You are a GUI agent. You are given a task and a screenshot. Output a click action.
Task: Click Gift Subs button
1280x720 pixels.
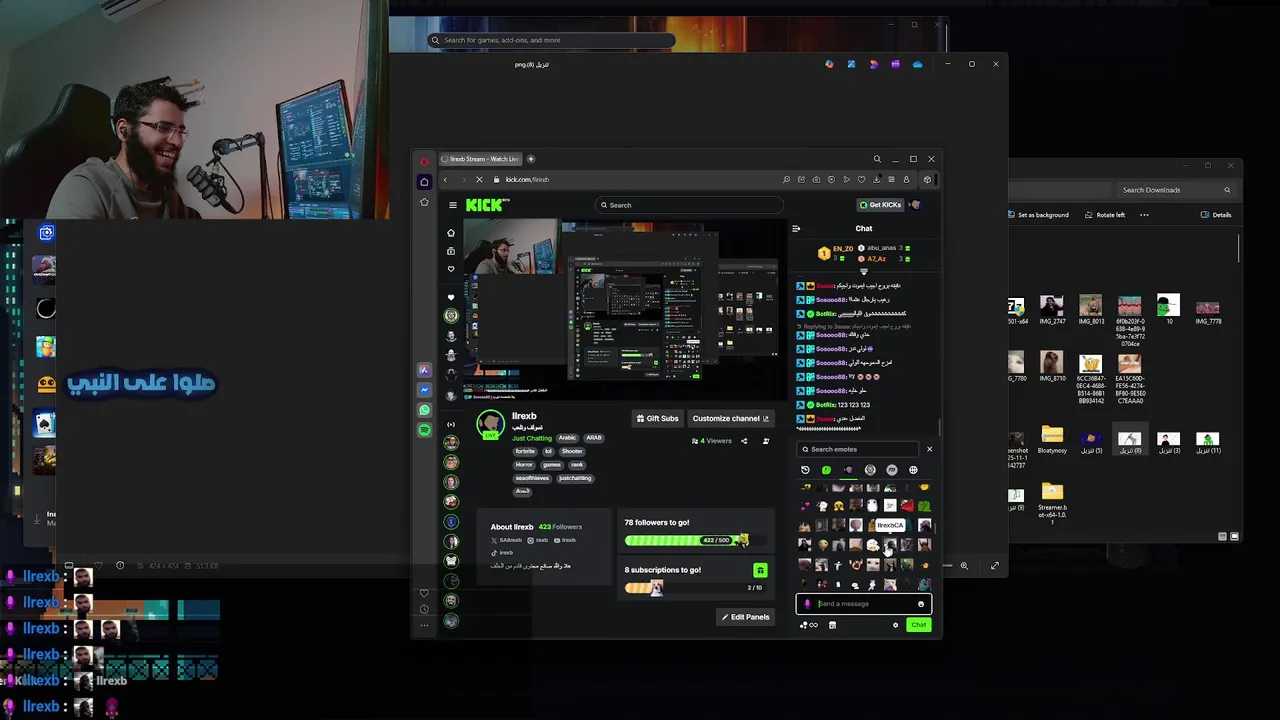pos(657,418)
